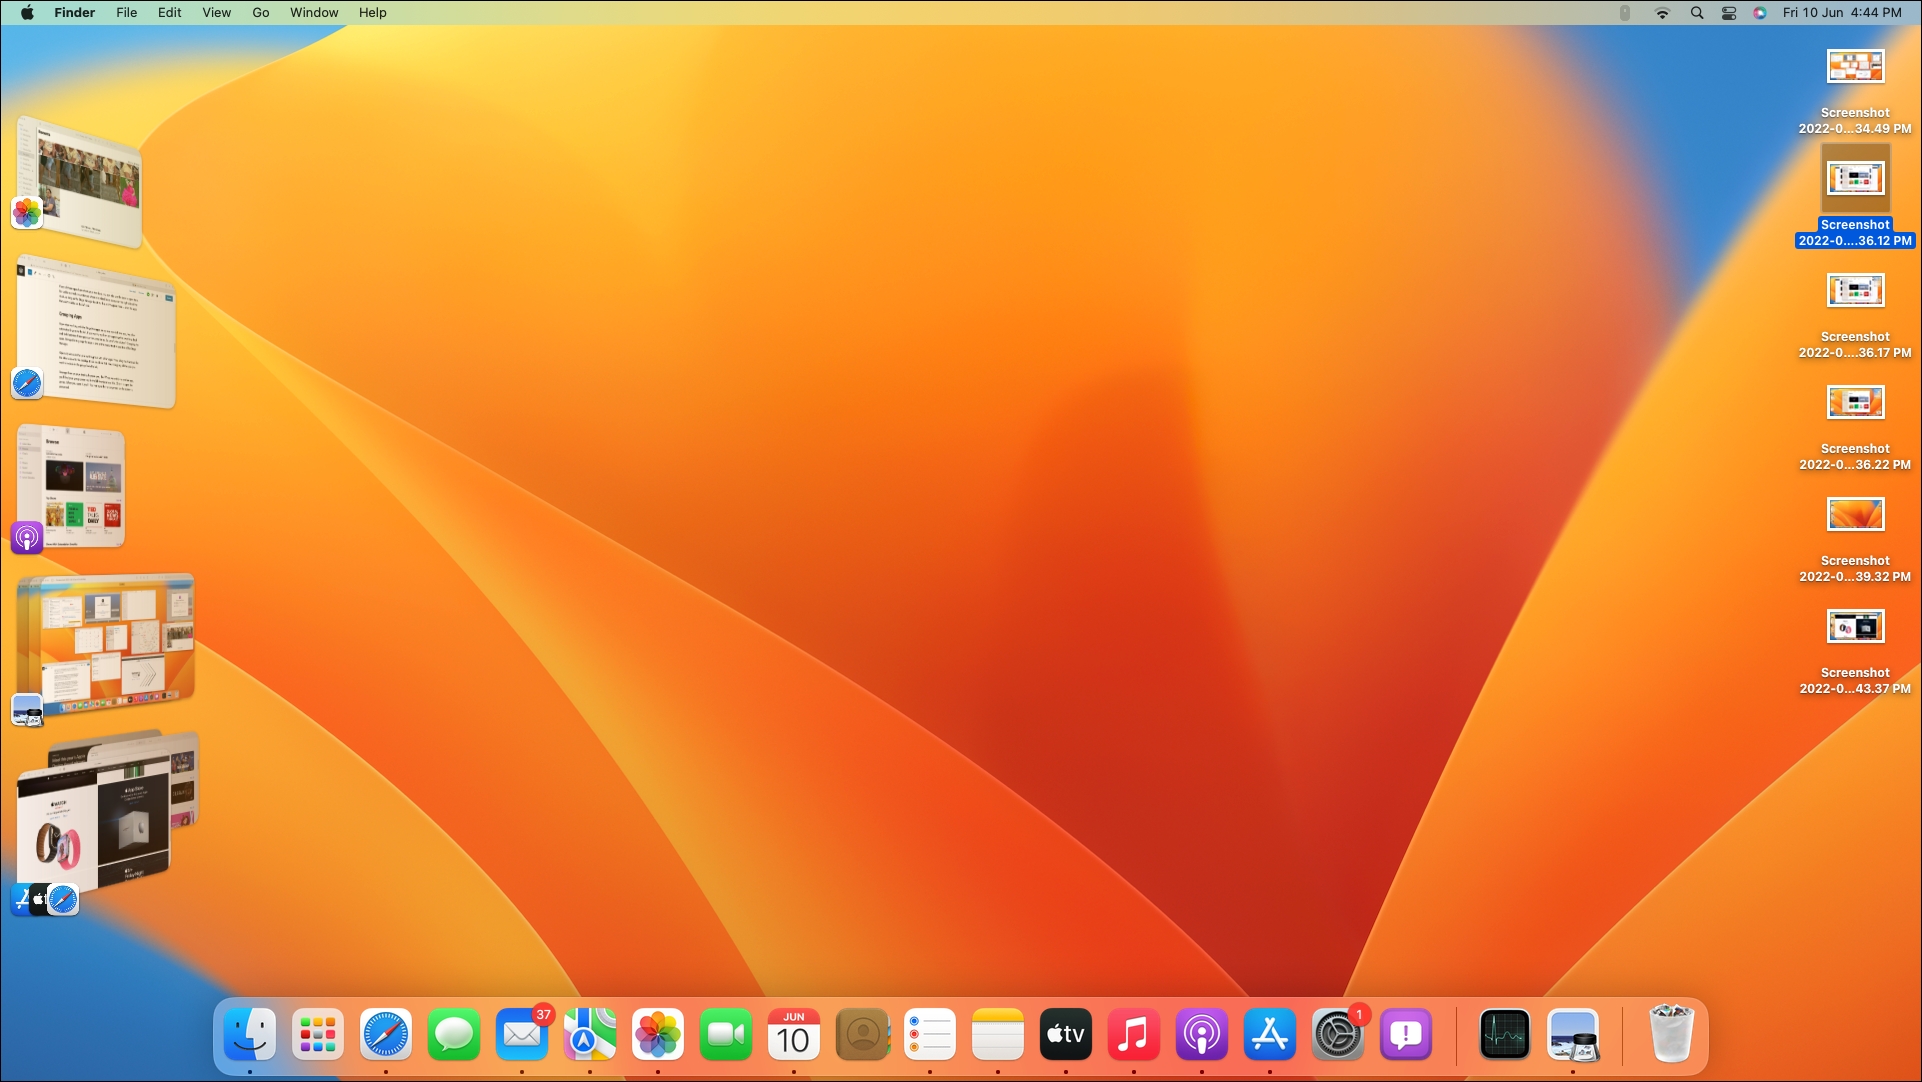Open Spotlight search in menu bar
The height and width of the screenshot is (1082, 1922).
(x=1697, y=13)
